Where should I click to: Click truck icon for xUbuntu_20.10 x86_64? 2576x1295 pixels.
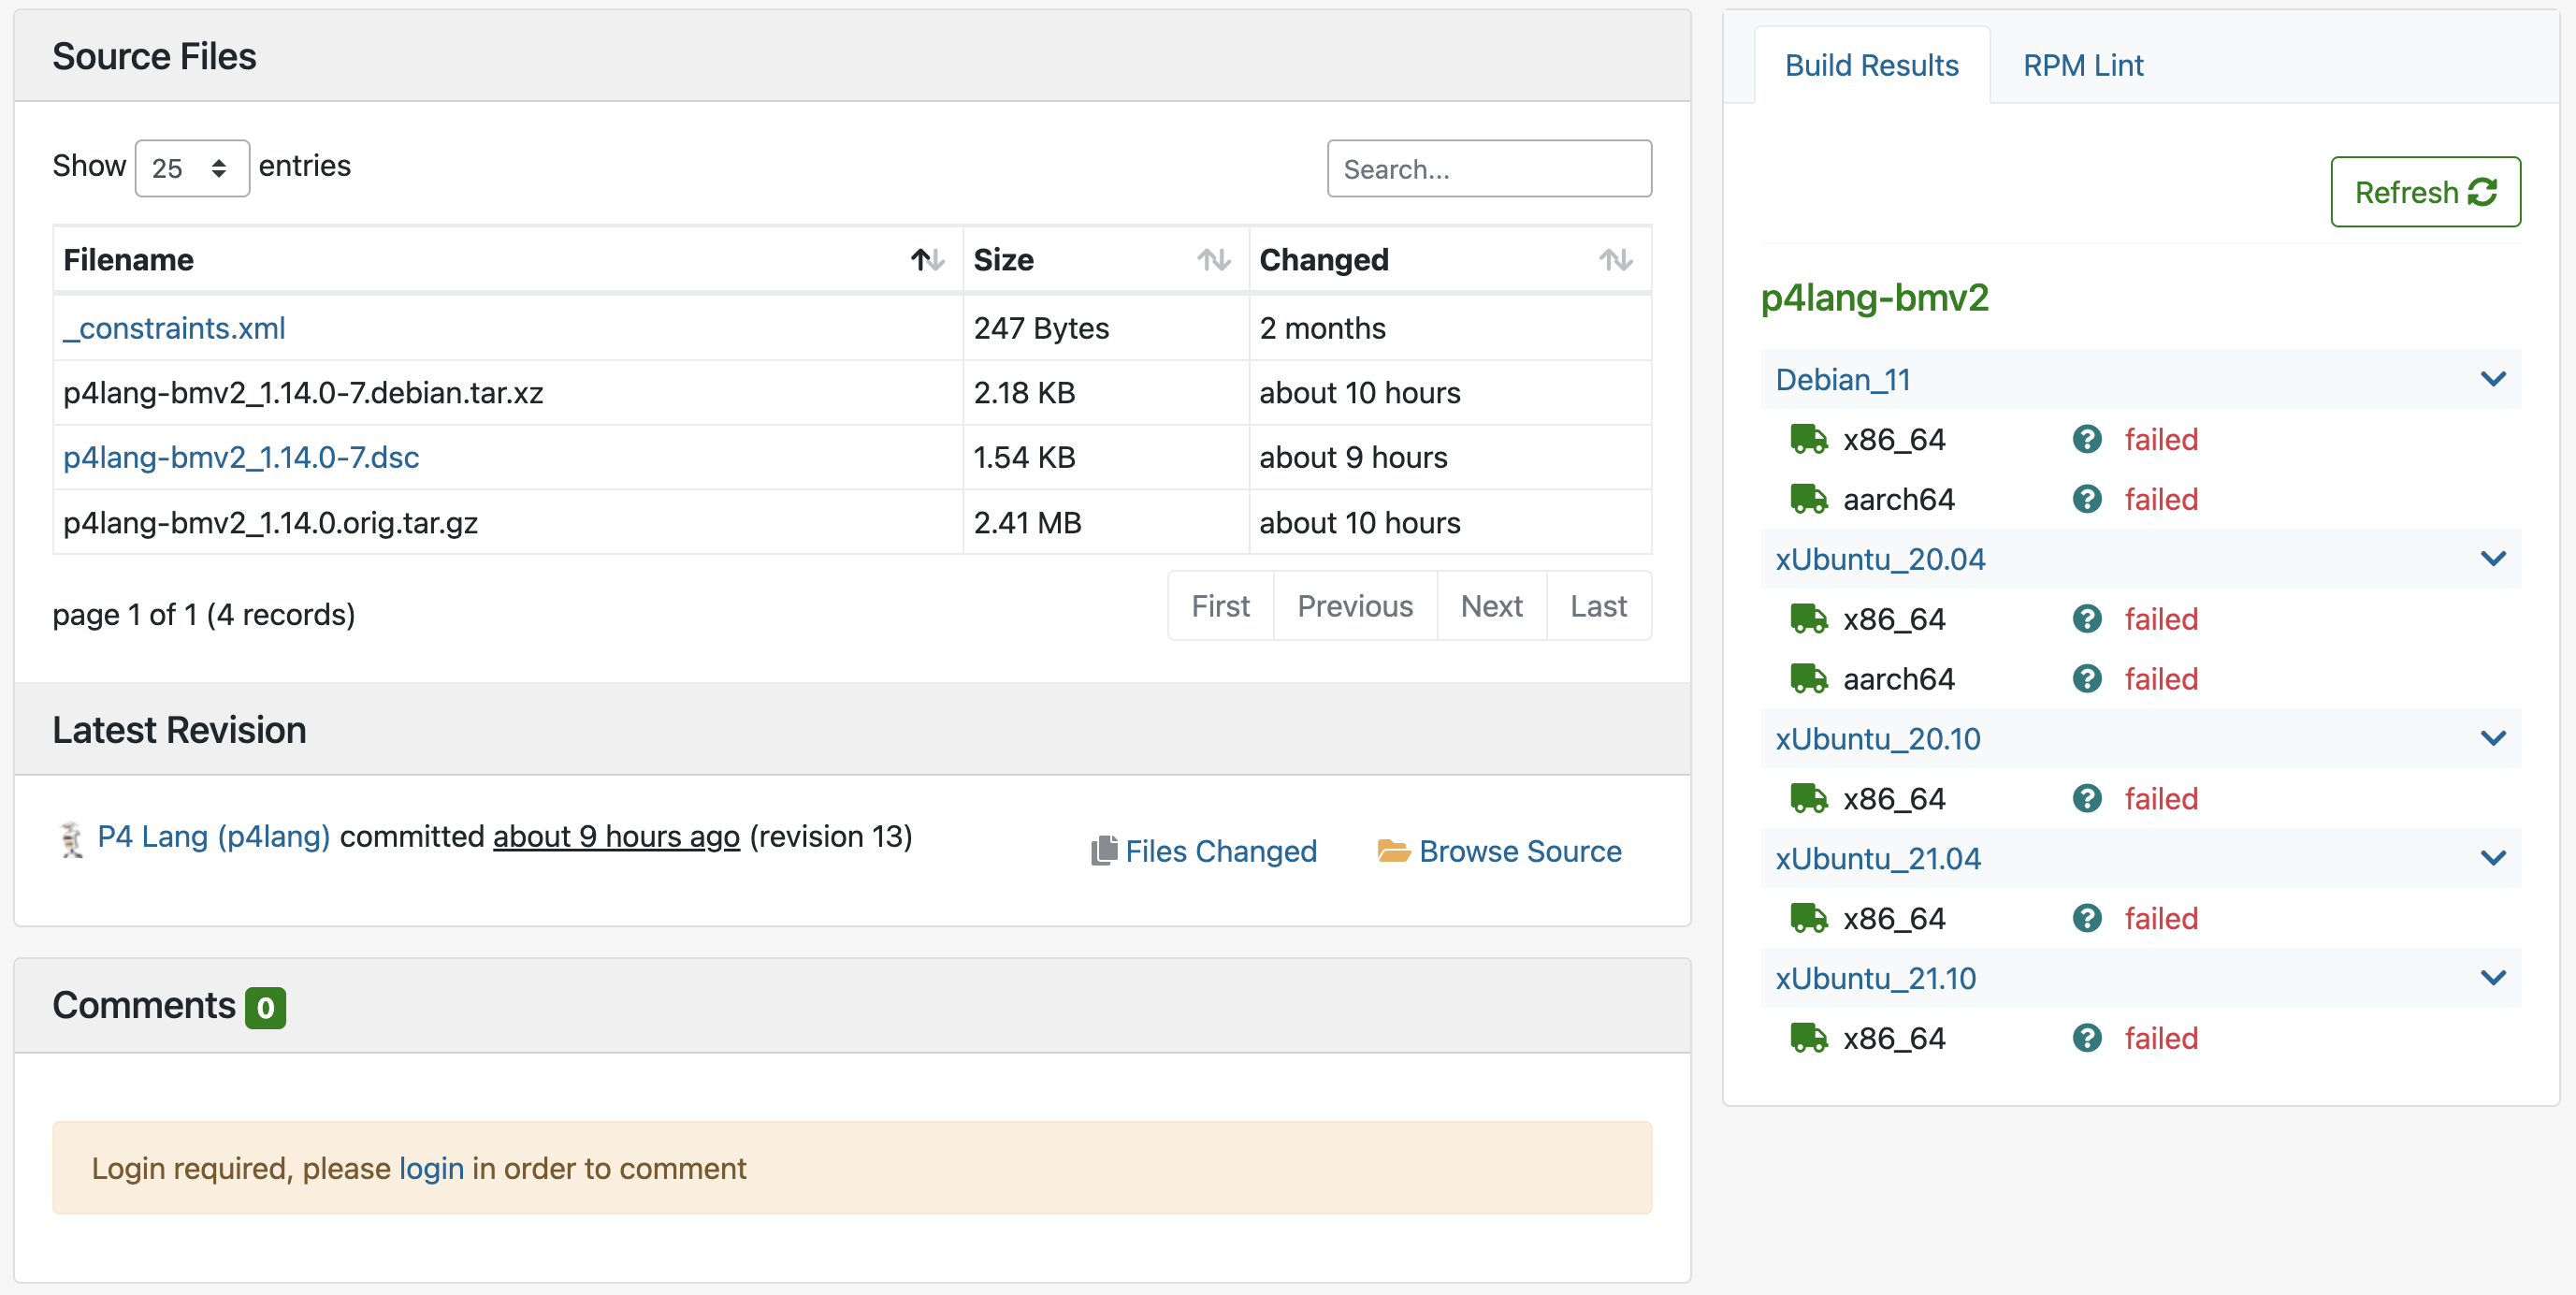pyautogui.click(x=1808, y=799)
